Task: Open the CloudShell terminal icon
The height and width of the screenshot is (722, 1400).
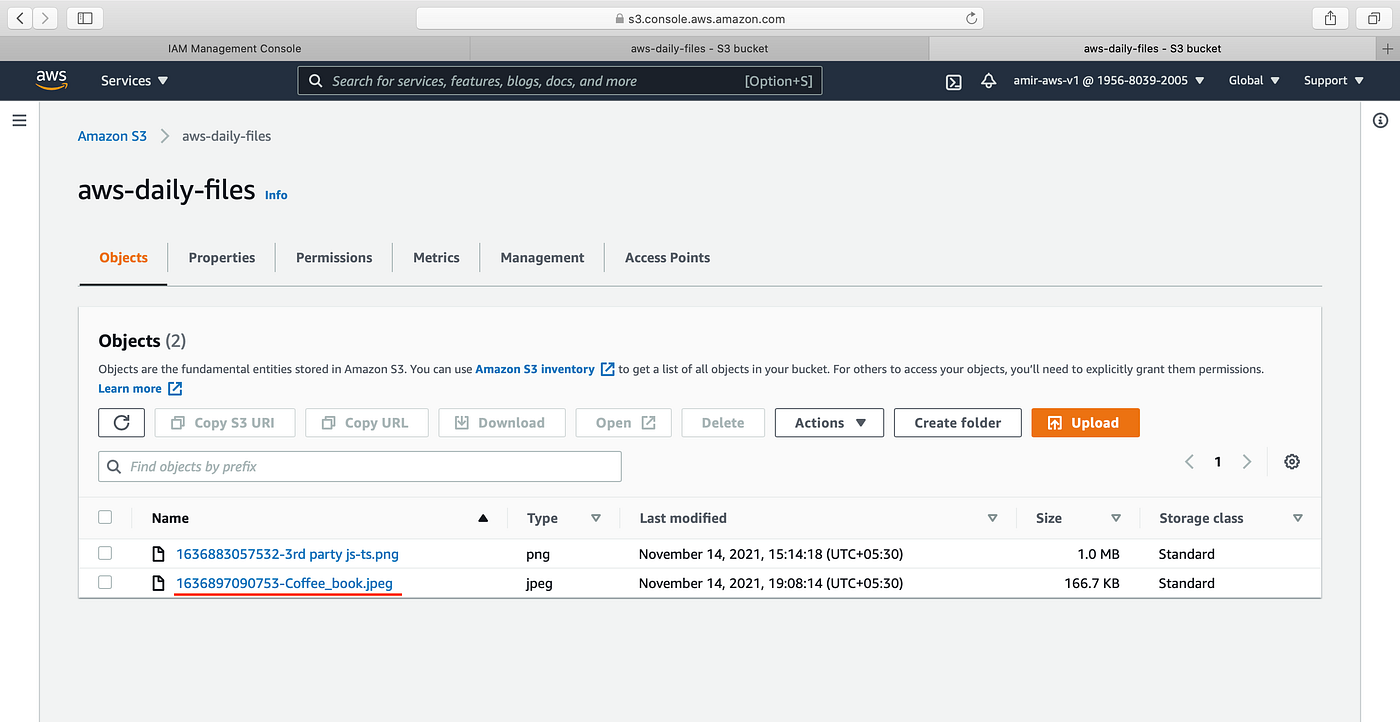Action: coord(954,82)
